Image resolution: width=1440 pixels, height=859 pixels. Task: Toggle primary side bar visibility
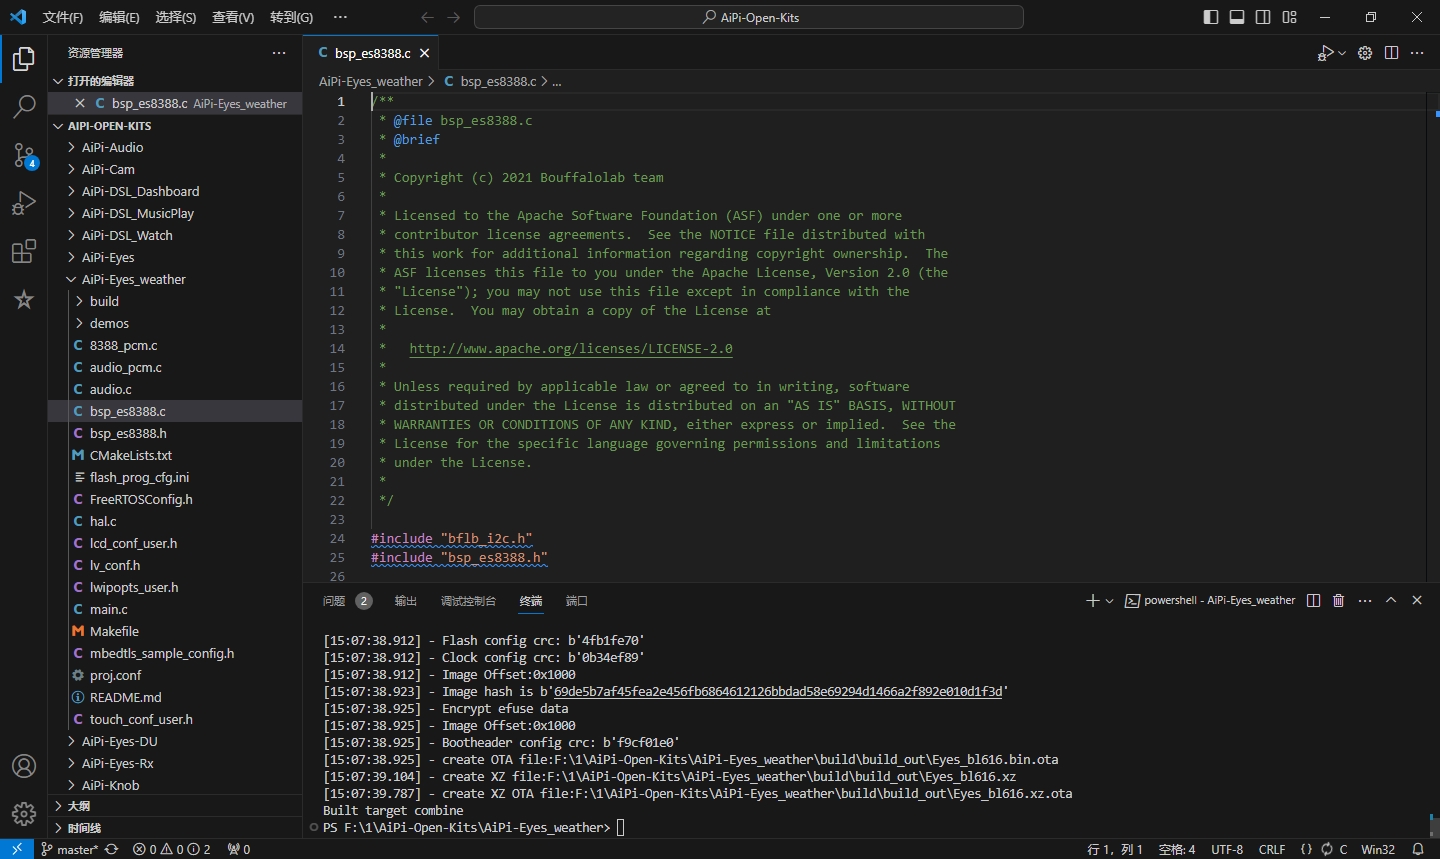click(1211, 17)
